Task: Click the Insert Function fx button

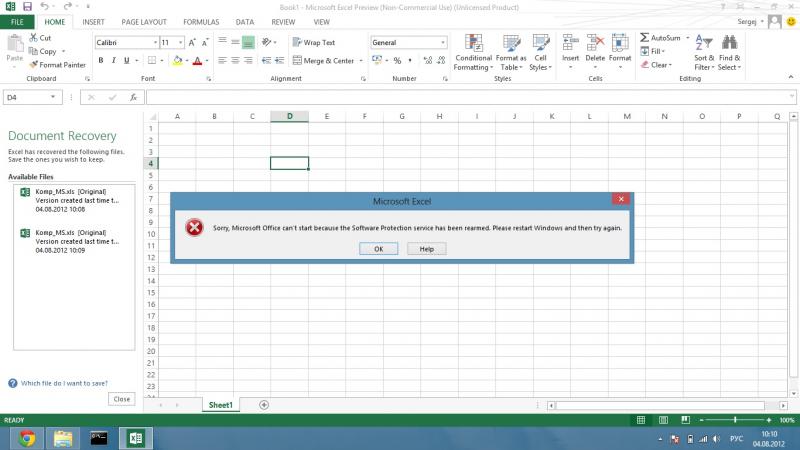Action: tap(134, 97)
